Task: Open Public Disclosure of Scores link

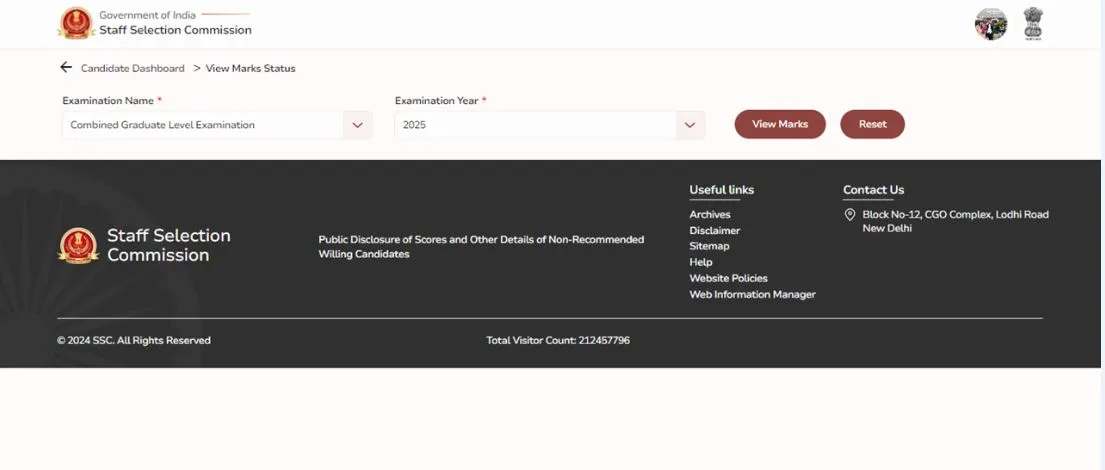Action: tap(481, 247)
